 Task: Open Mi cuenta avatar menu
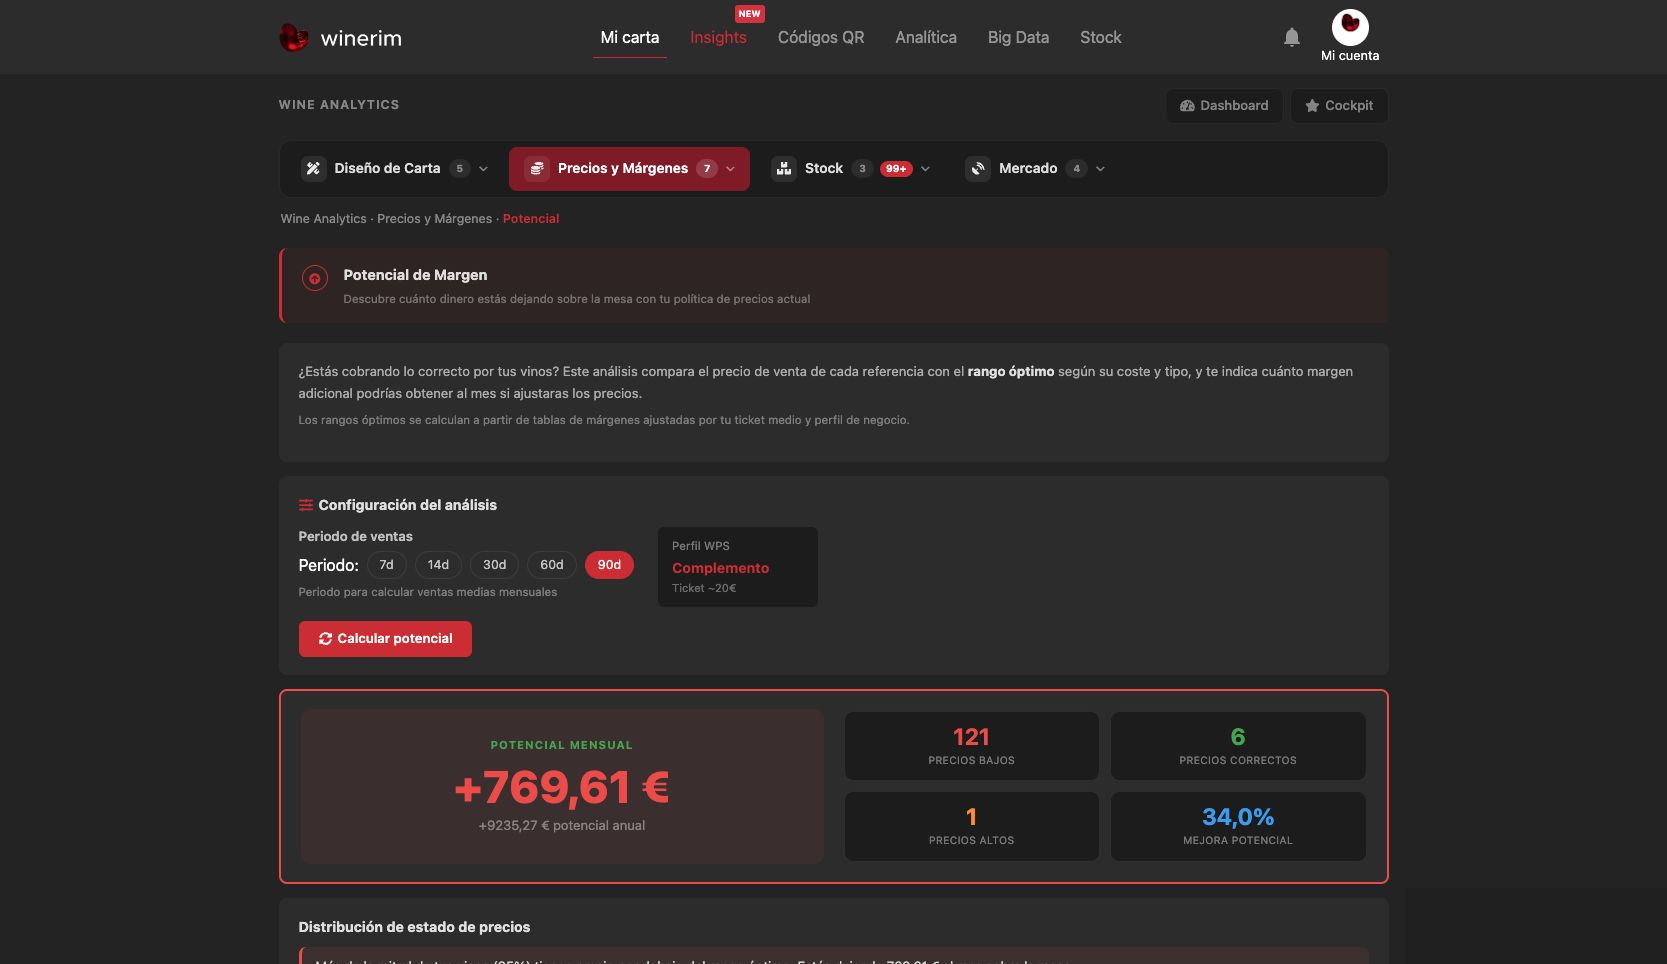1350,27
